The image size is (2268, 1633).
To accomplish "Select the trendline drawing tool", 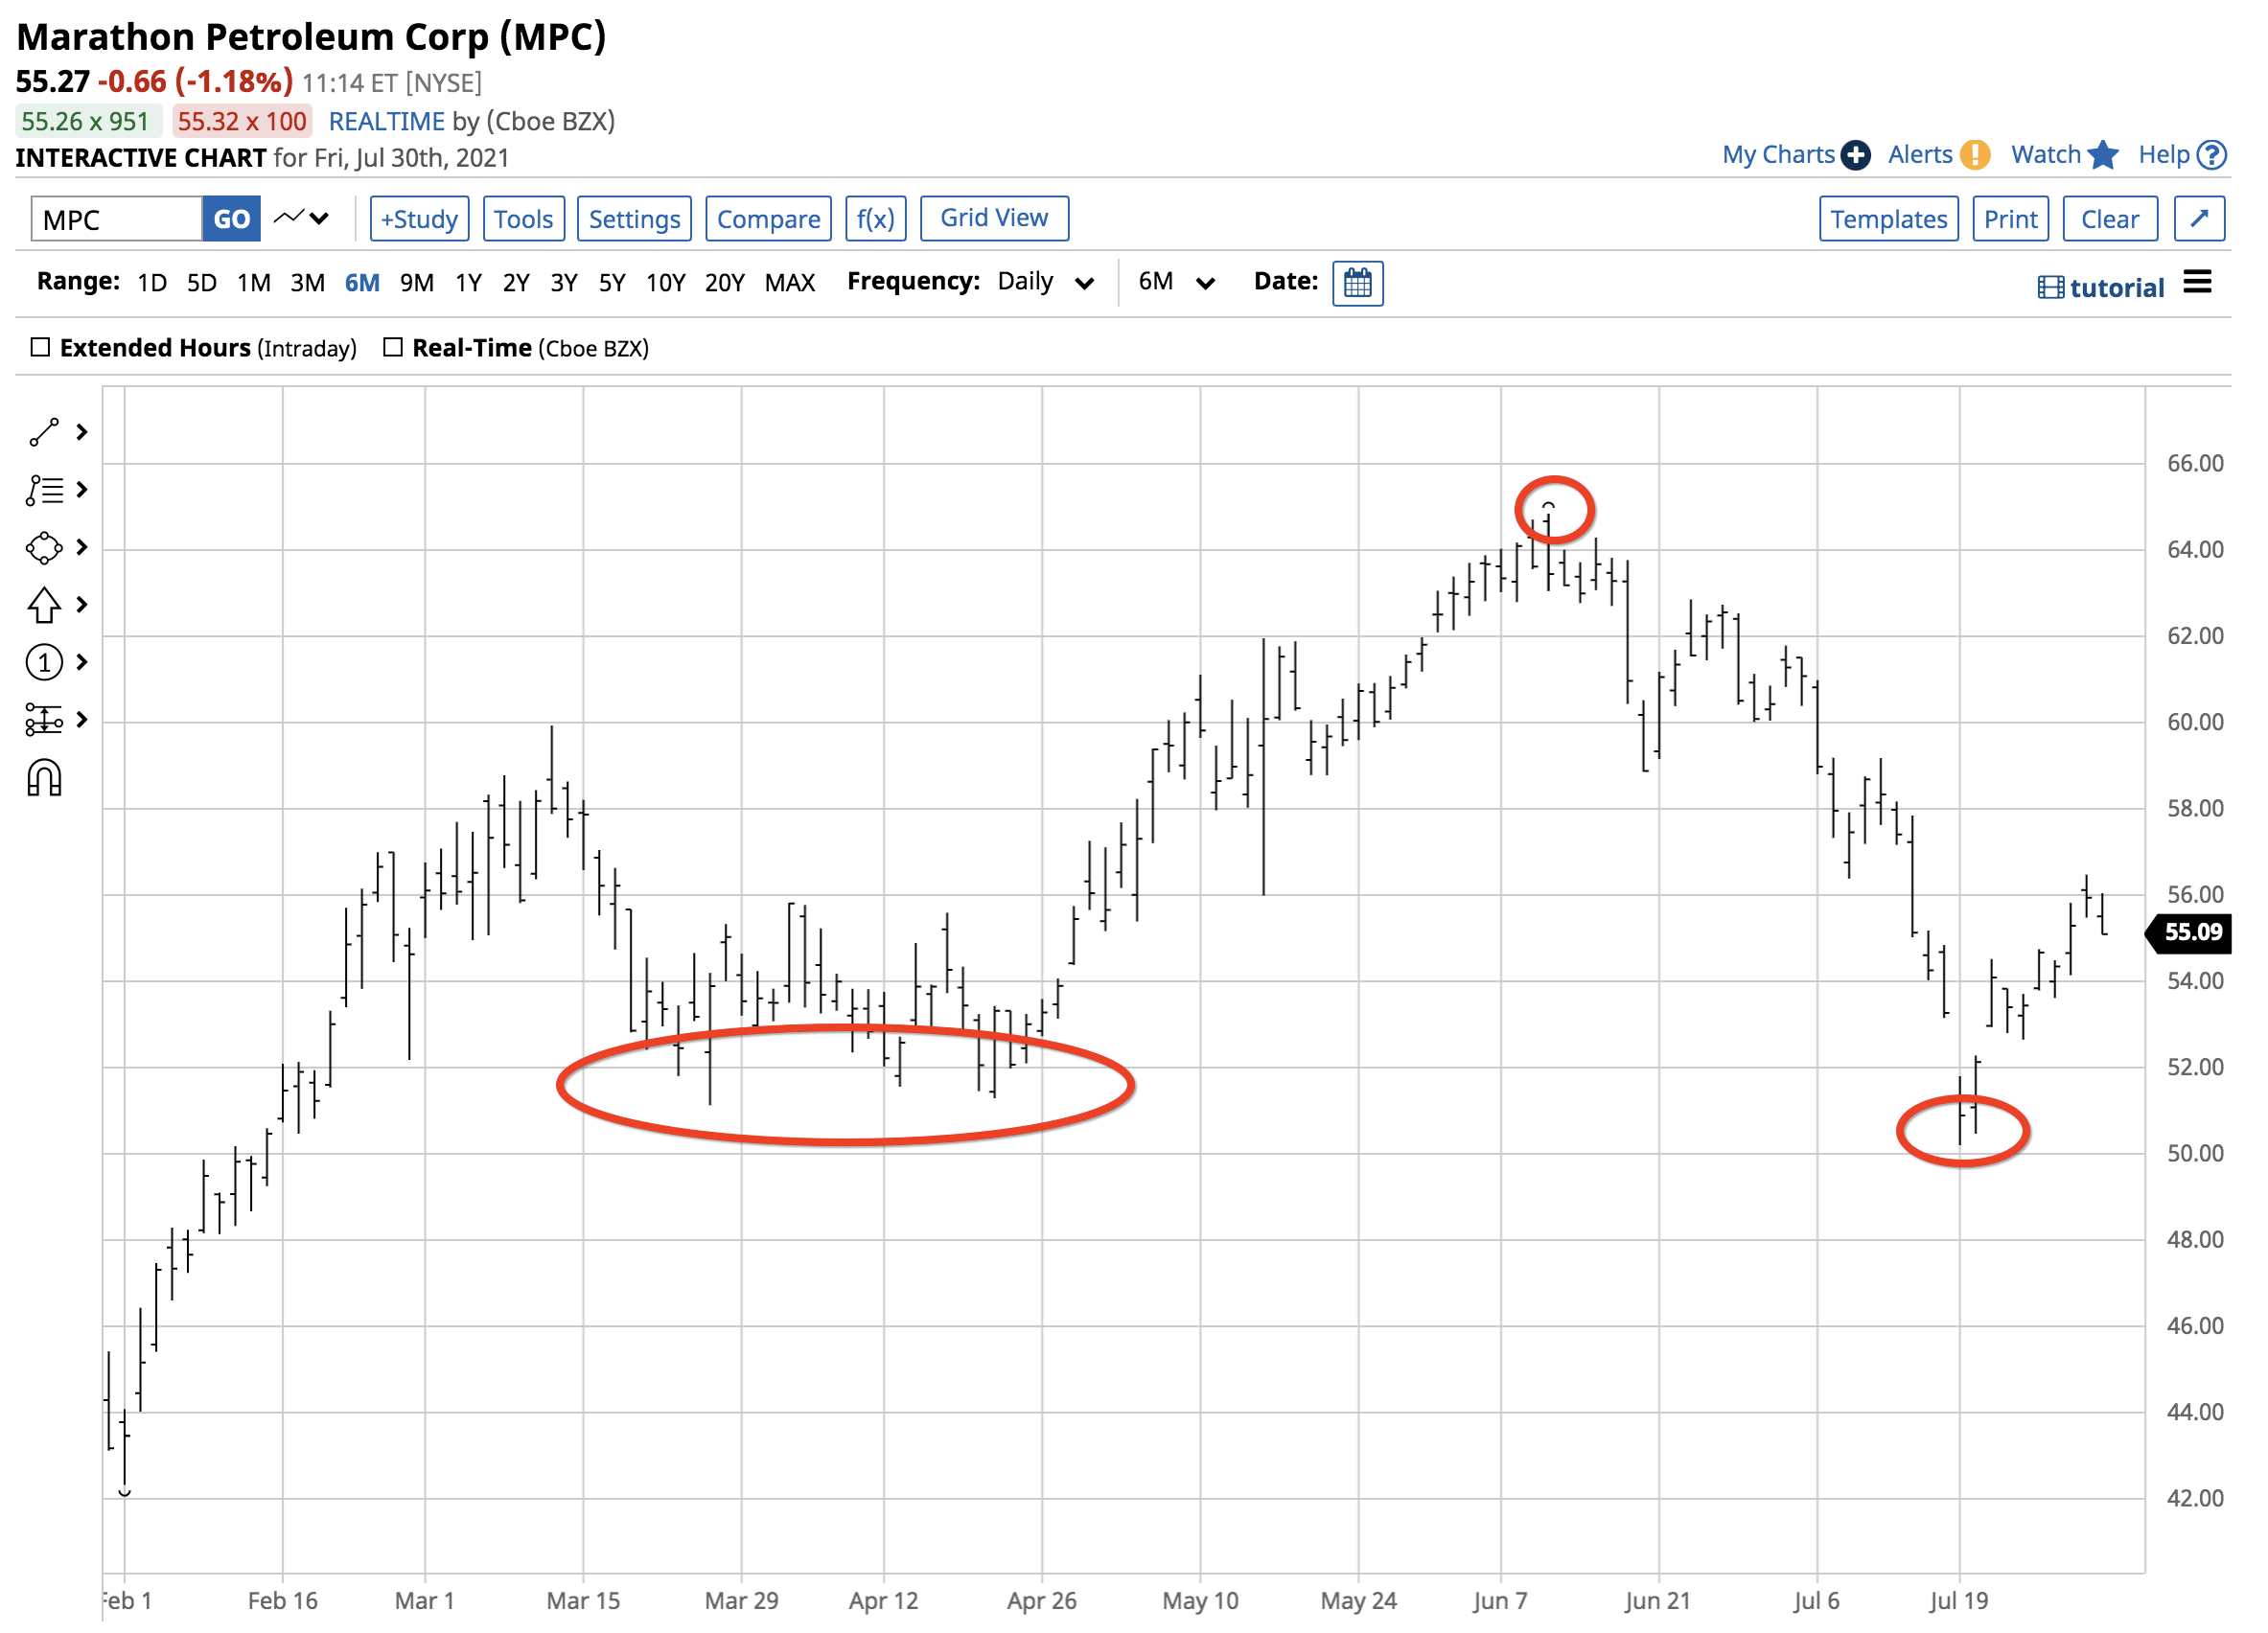I will click(x=44, y=432).
